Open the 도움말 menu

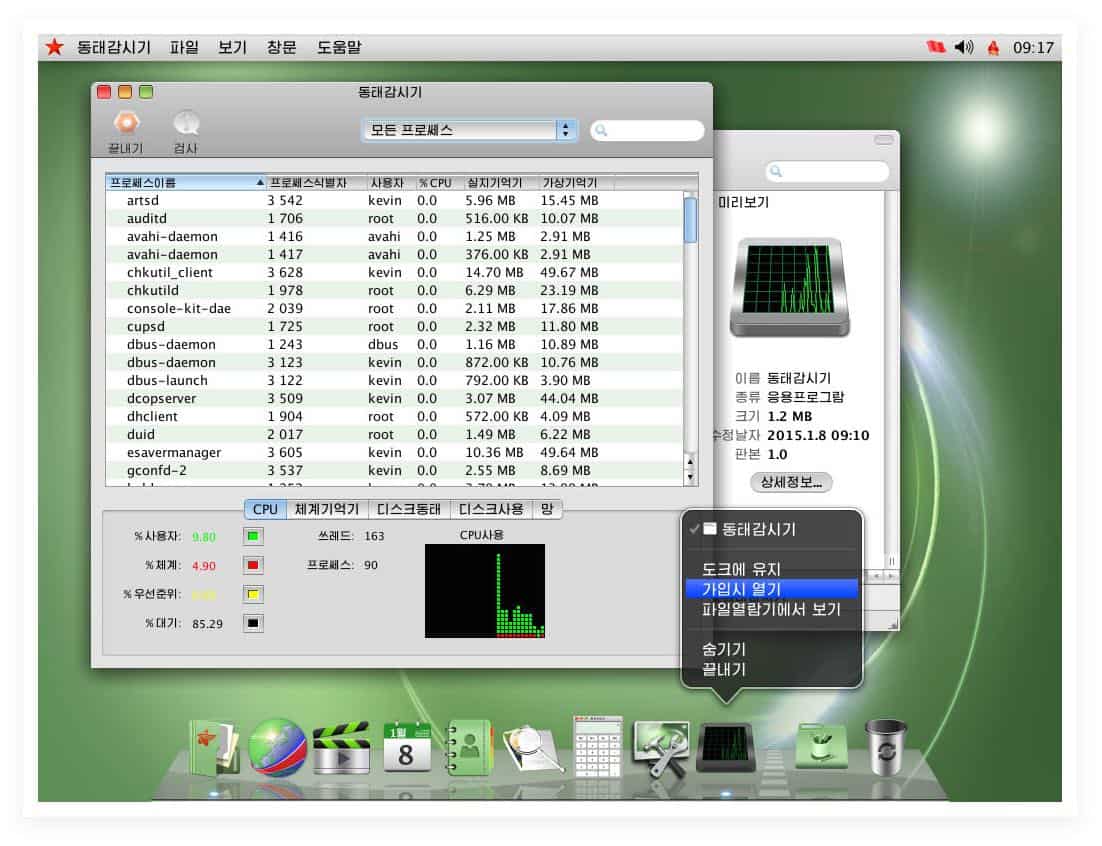coord(339,47)
